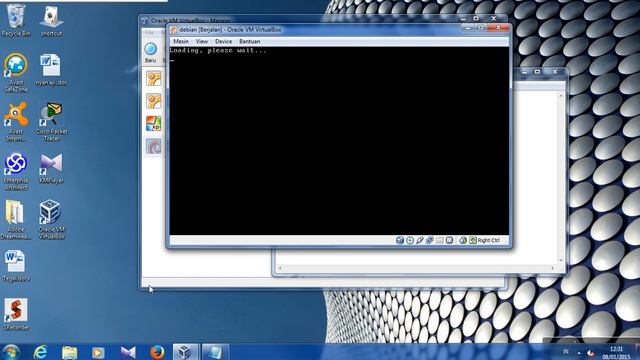Close the Oracle VM VirtualBox Manager window
The width and height of the screenshot is (640, 360).
coord(493,18)
